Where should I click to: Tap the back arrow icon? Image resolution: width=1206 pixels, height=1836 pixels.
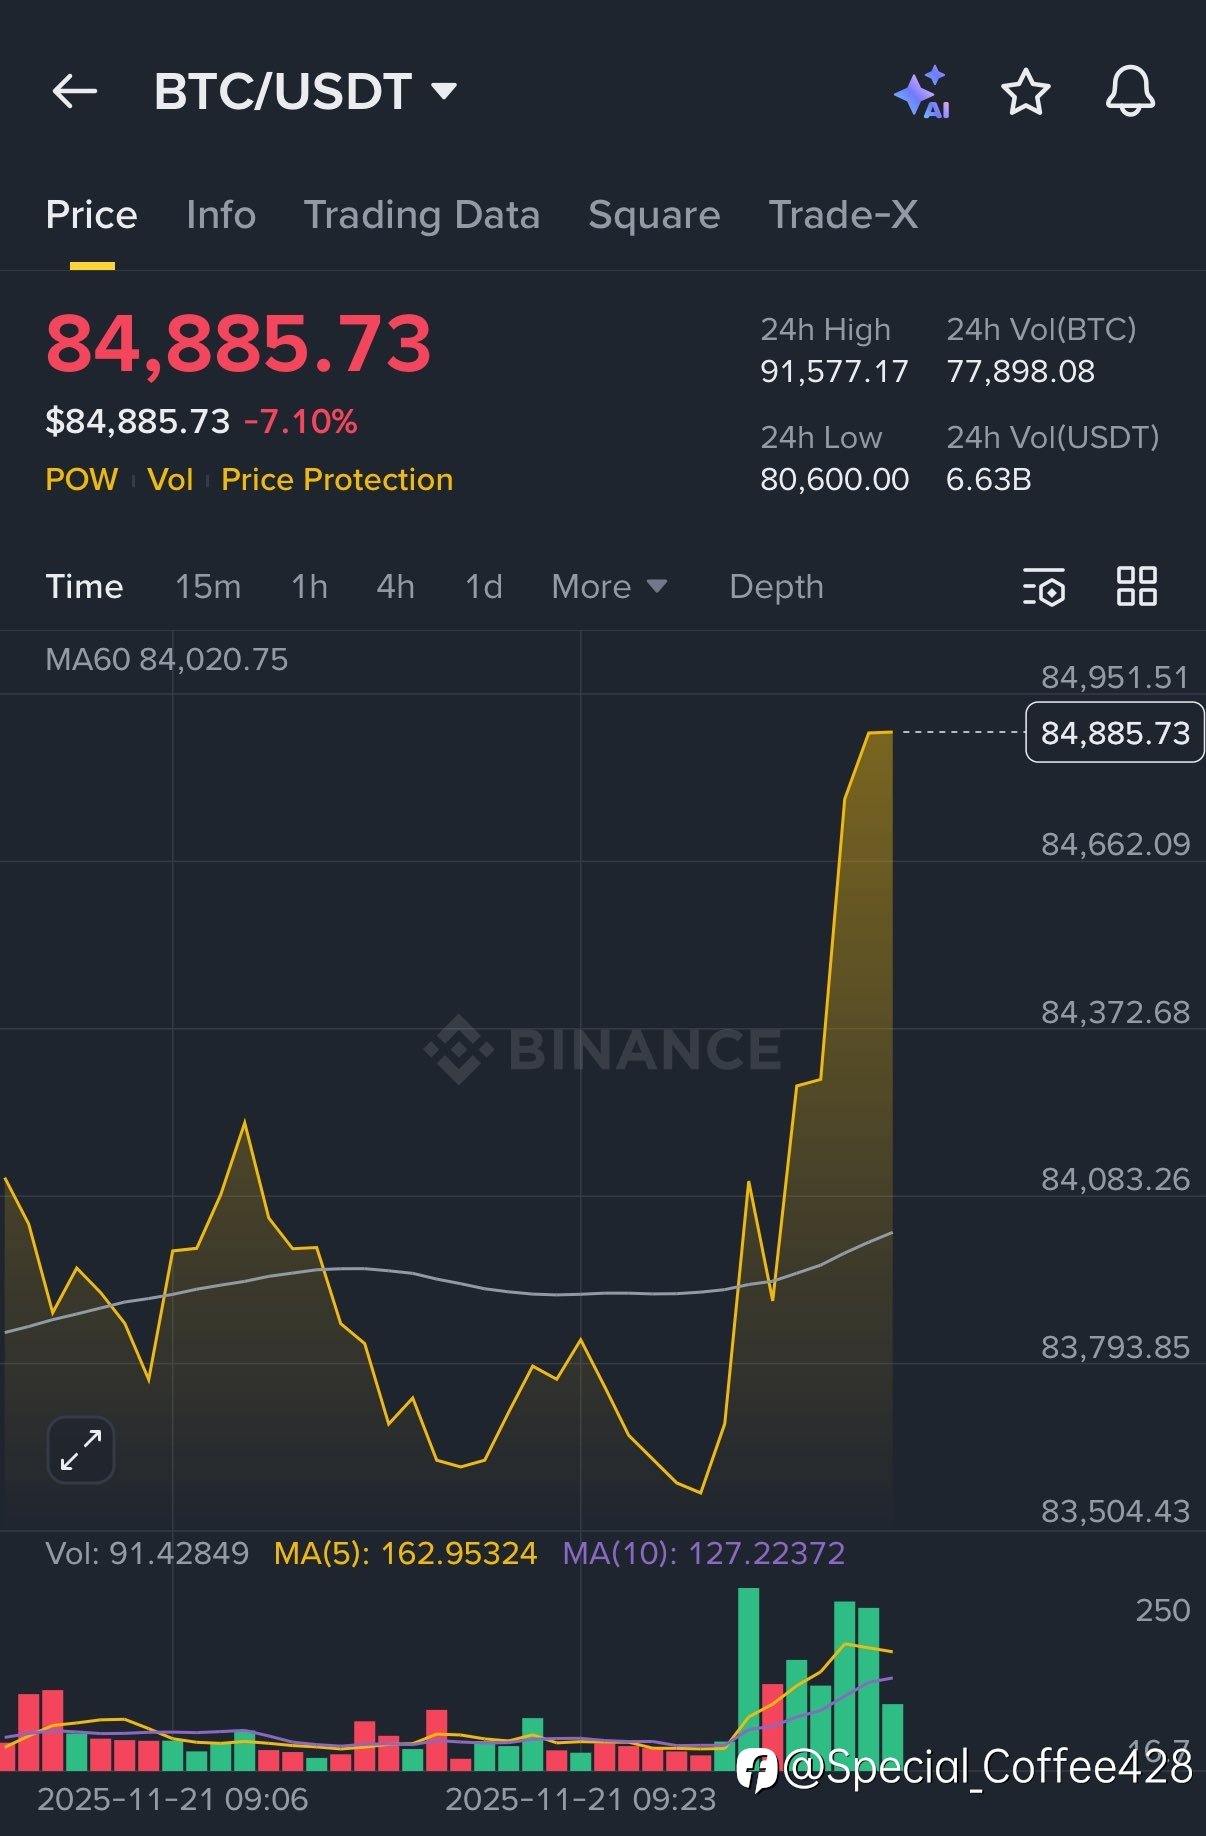[75, 92]
